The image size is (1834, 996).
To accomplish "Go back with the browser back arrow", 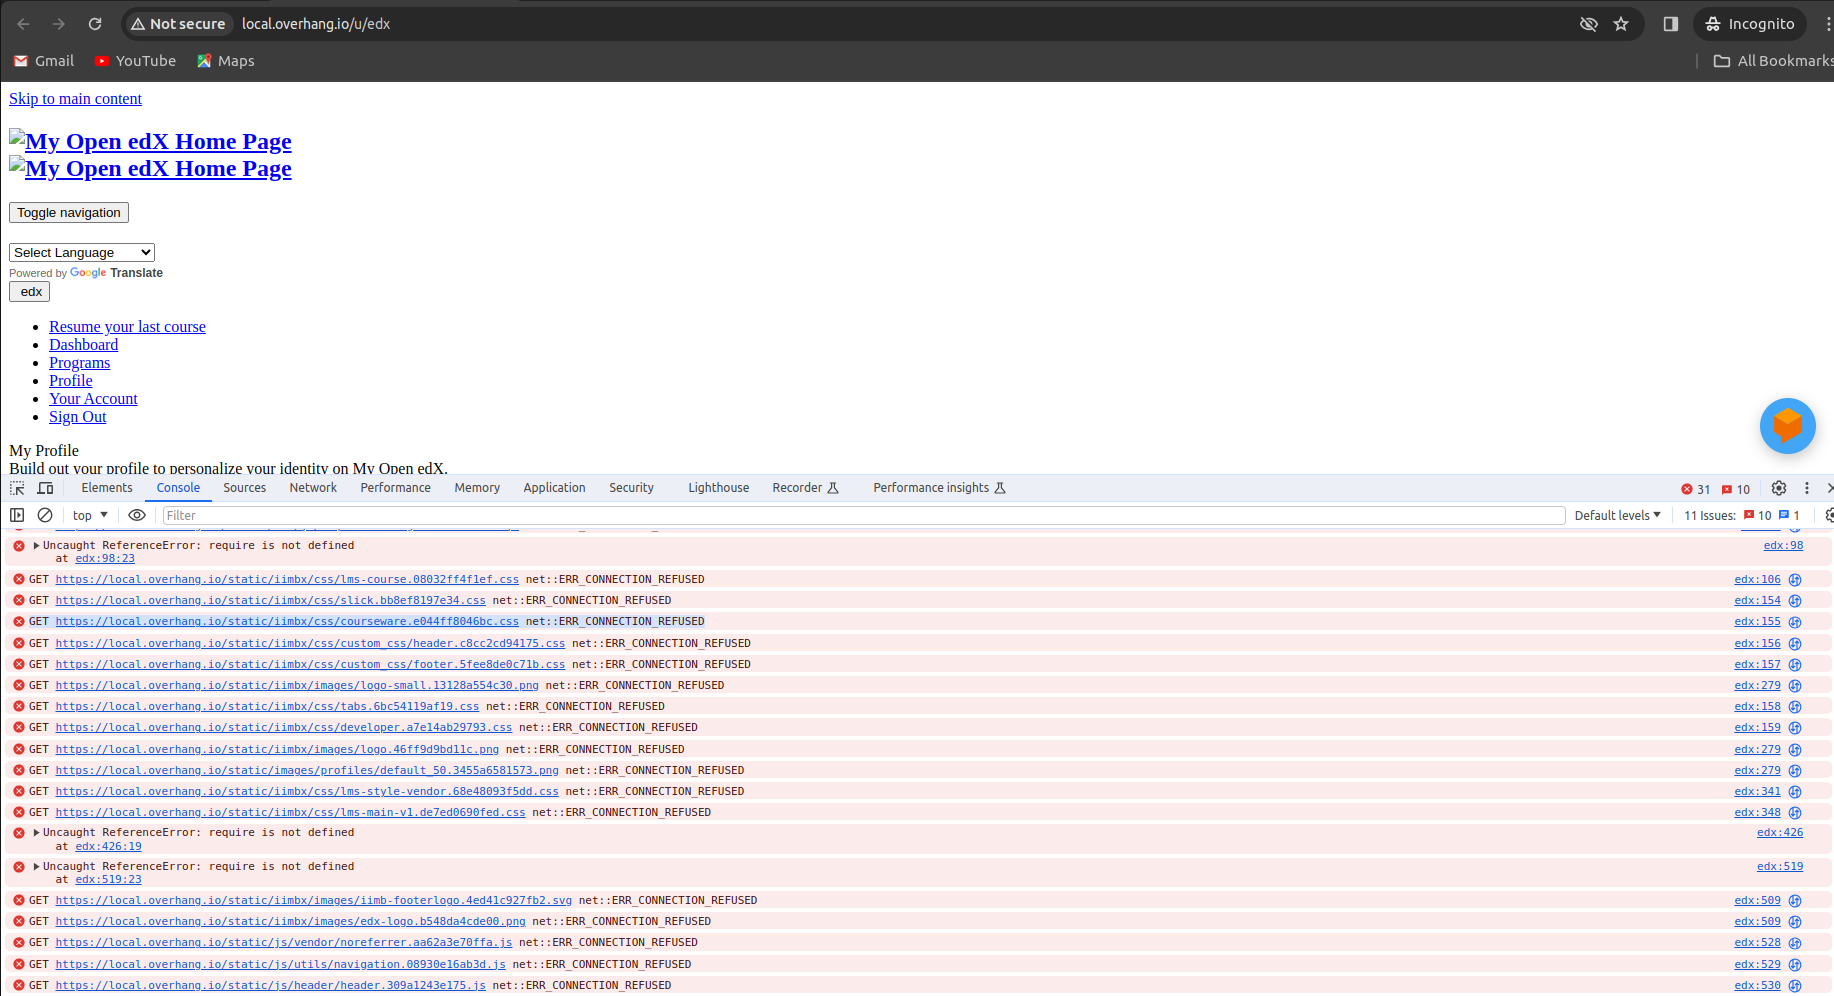I will pos(23,24).
